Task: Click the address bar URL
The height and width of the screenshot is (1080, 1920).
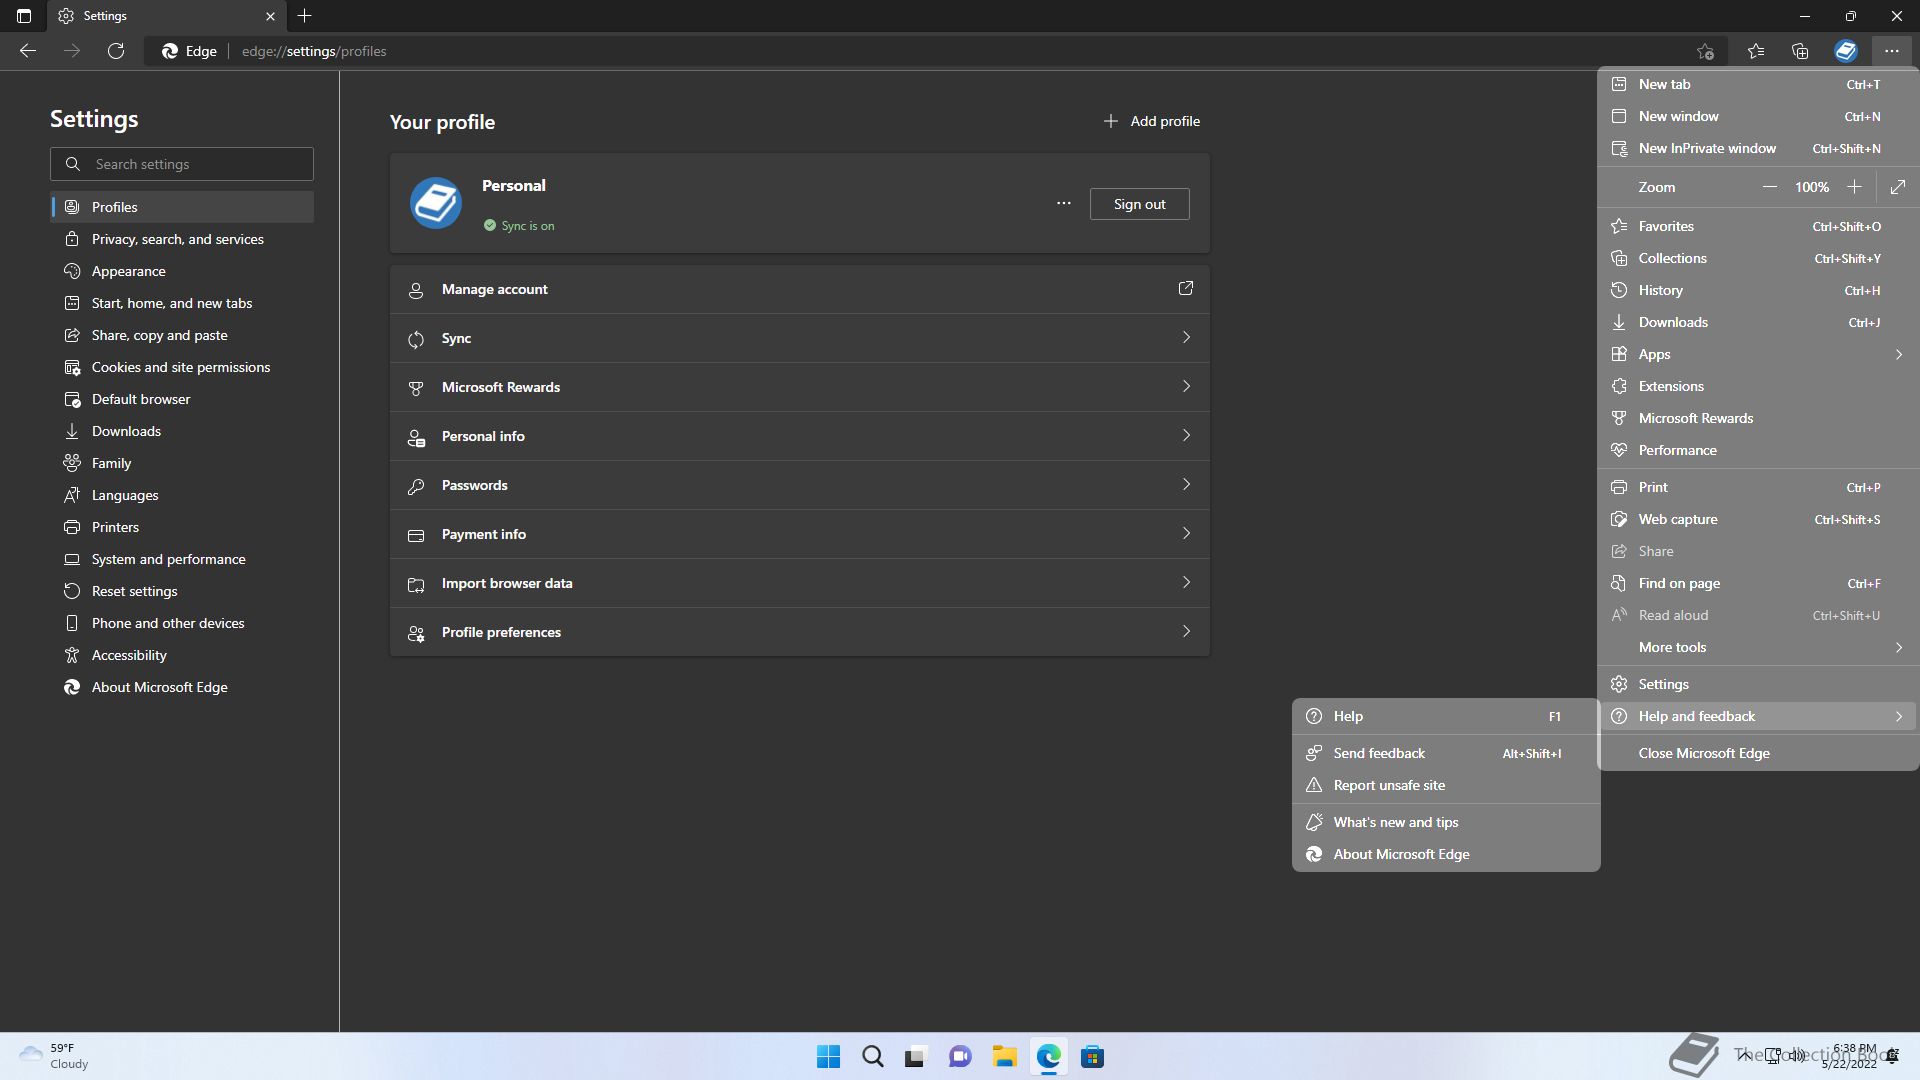Action: pyautogui.click(x=314, y=51)
